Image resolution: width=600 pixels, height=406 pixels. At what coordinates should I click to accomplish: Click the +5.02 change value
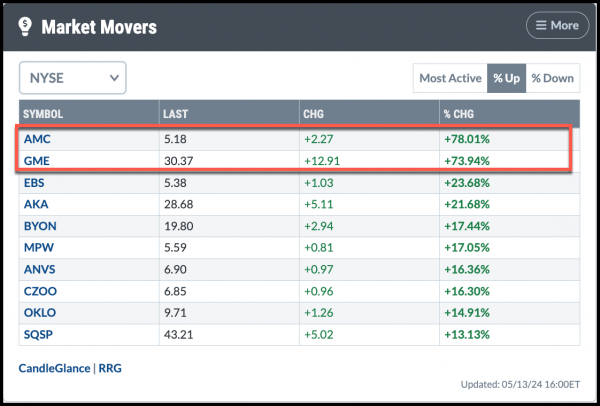318,334
